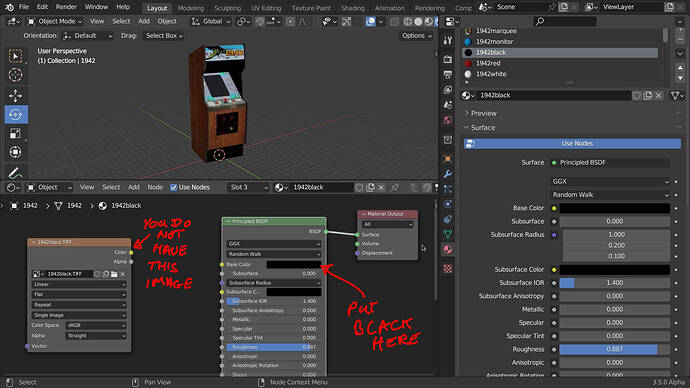Switch to material preview shading
The height and width of the screenshot is (388, 690).
tap(428, 21)
